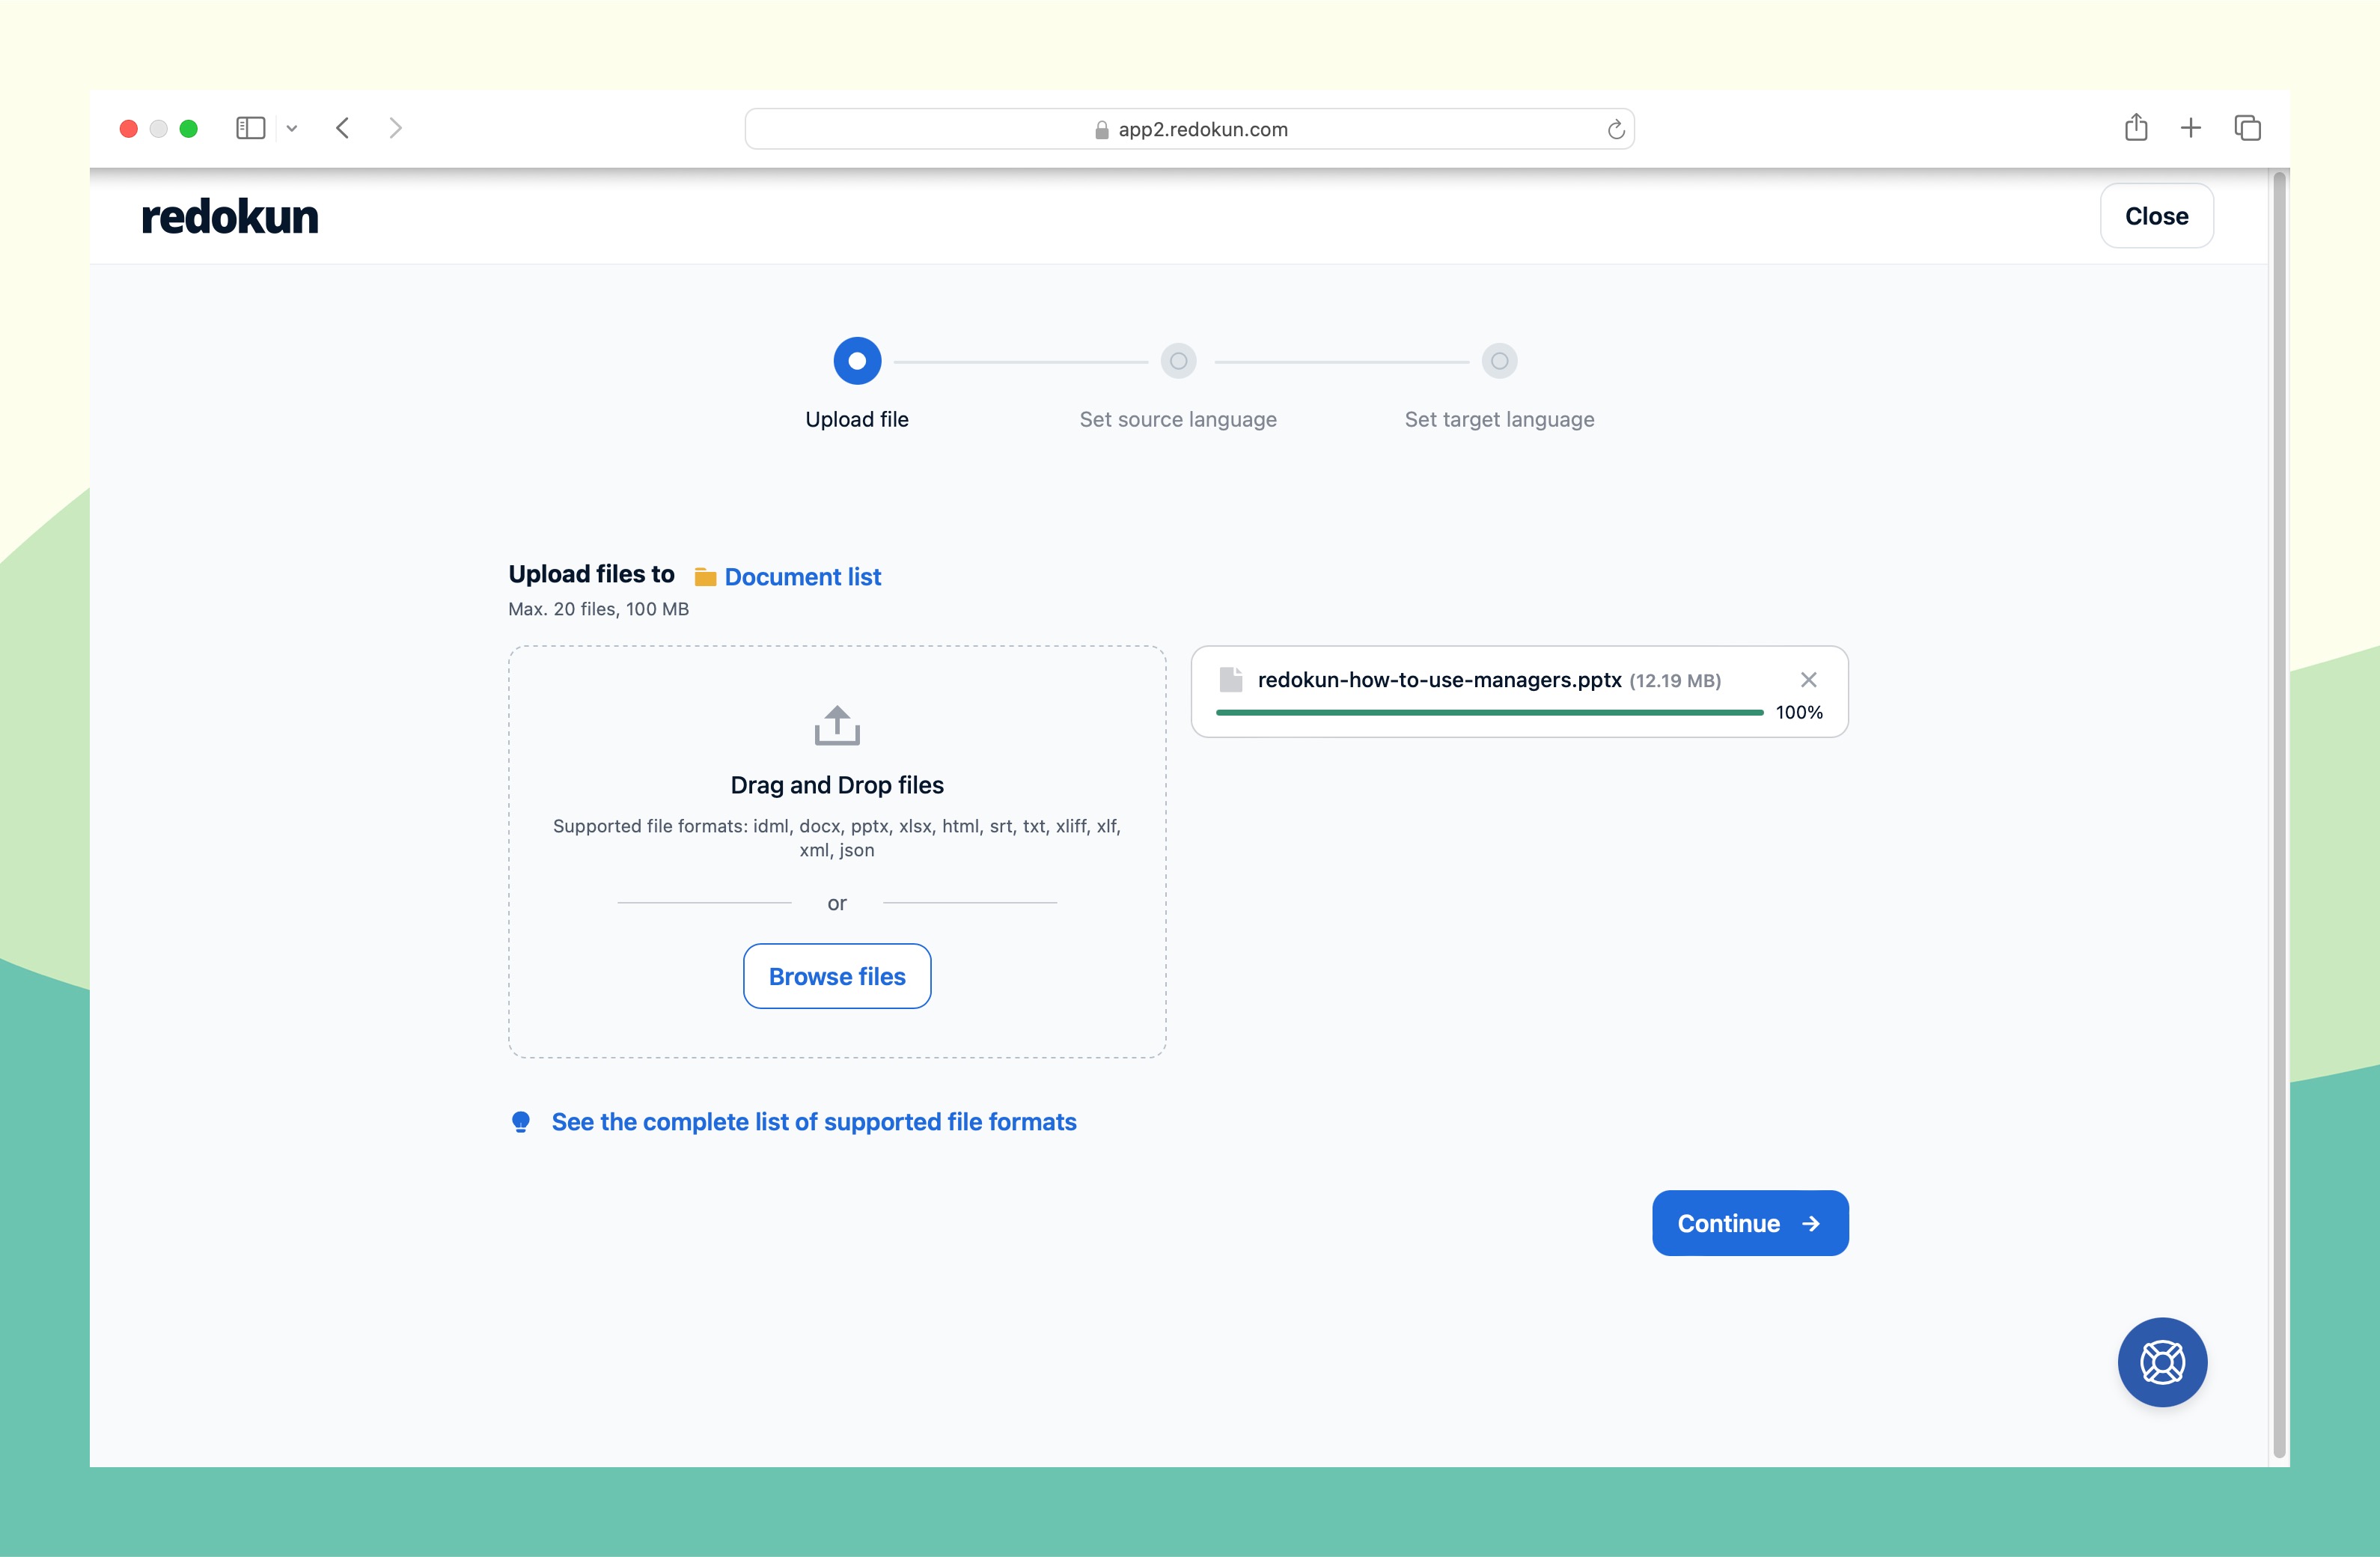Click the Close button top right
This screenshot has height=1557, width=2380.
tap(2158, 216)
